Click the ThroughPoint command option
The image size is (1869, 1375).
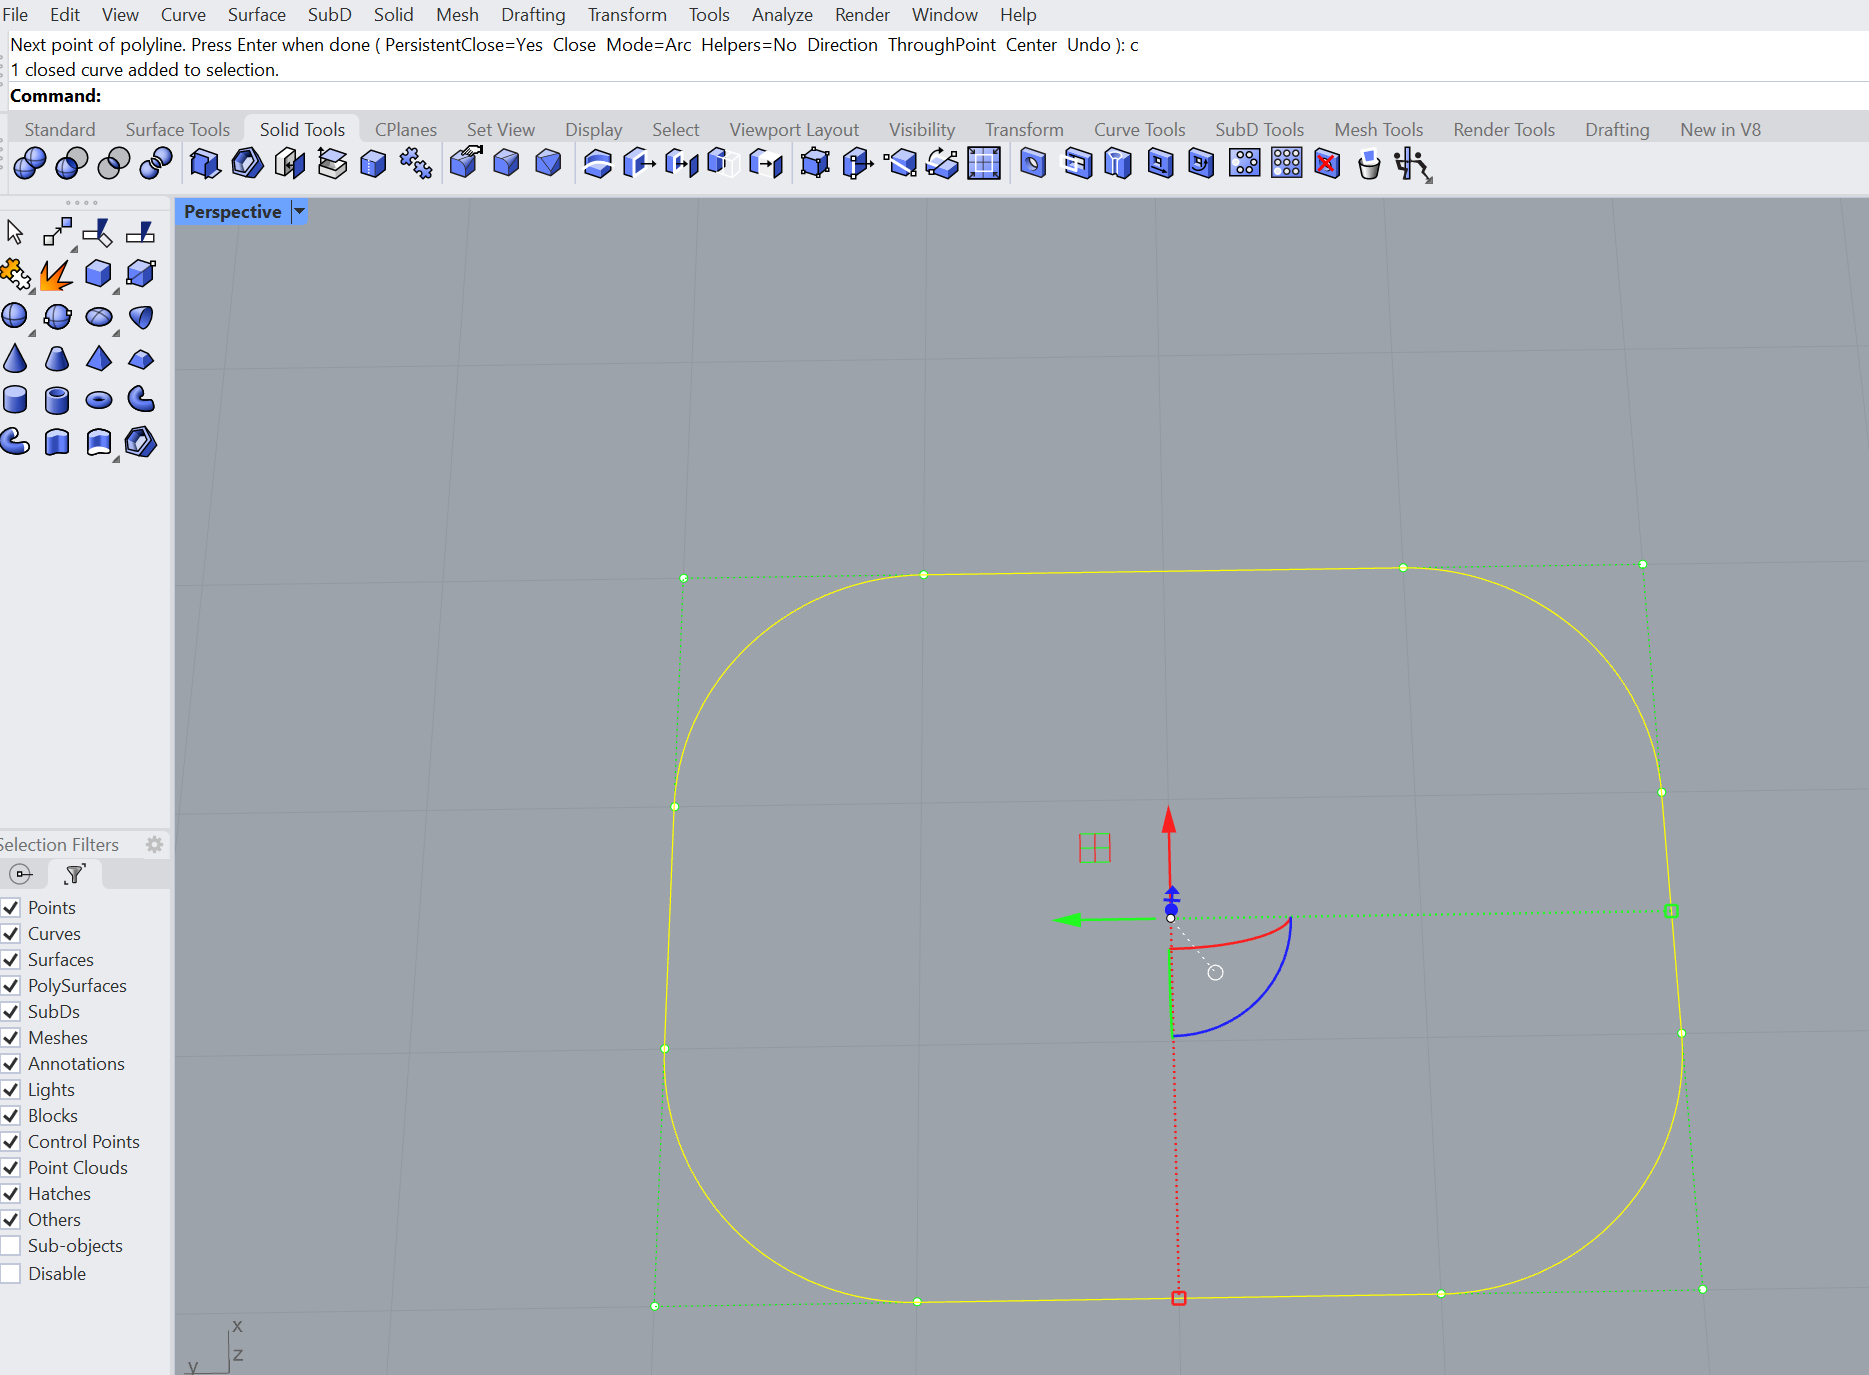coord(941,45)
